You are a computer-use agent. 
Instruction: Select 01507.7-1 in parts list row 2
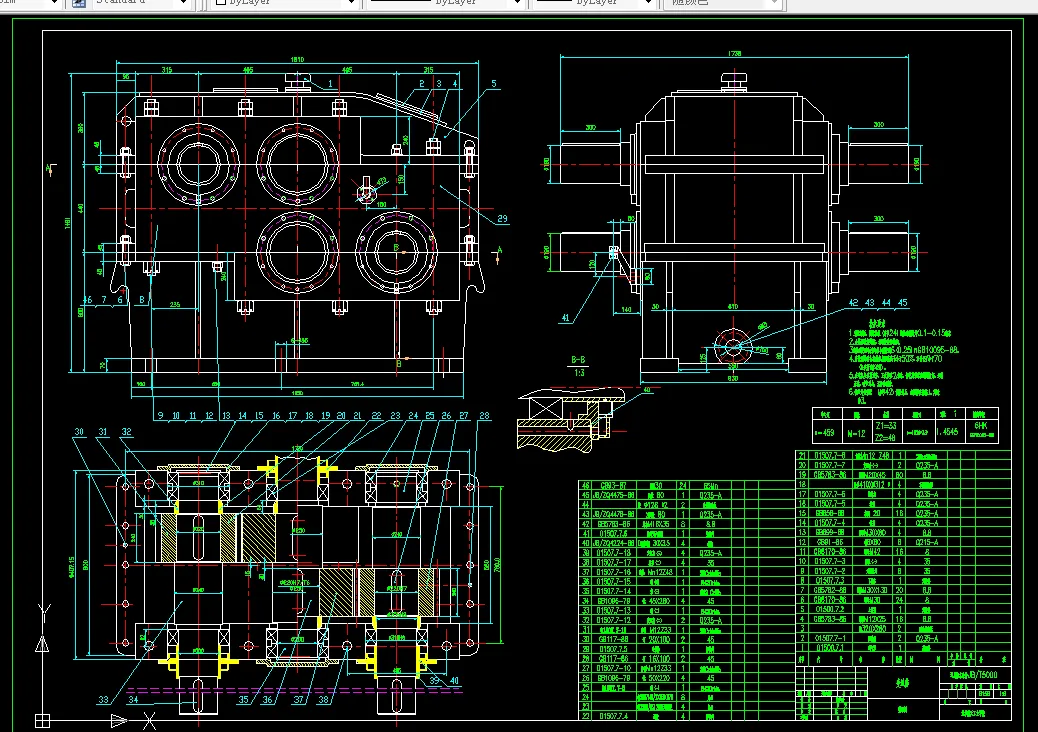[x=830, y=639]
